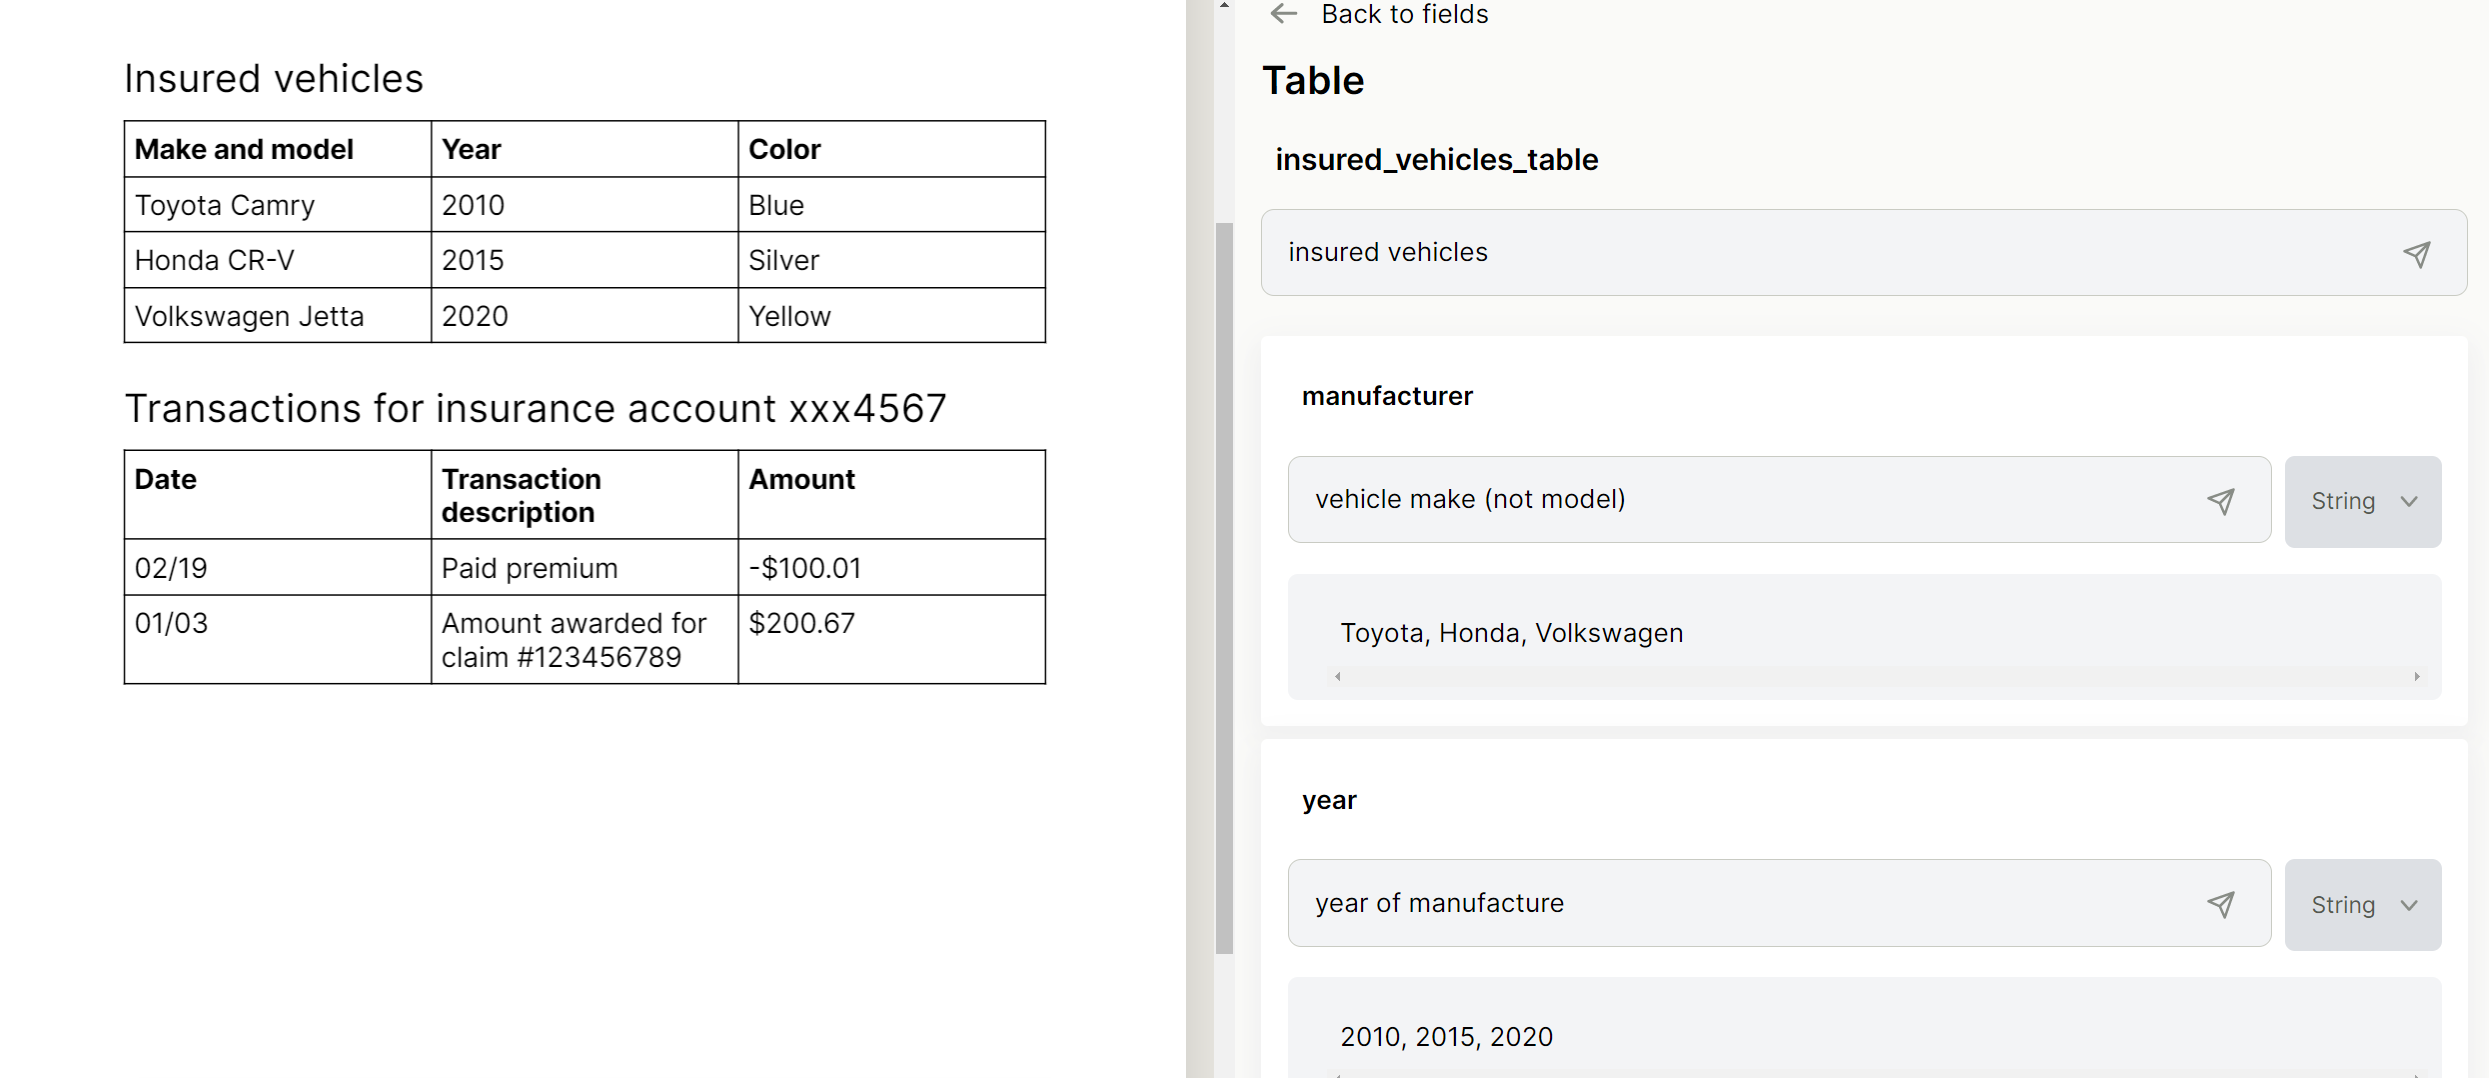This screenshot has width=2489, height=1078.
Task: Click the 'Transactions for insurance account xxx4567' heading
Action: 535,409
